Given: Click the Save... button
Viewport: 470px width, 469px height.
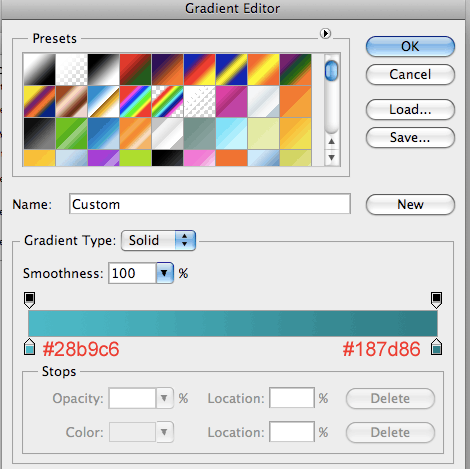Looking at the screenshot, I should click(x=410, y=137).
